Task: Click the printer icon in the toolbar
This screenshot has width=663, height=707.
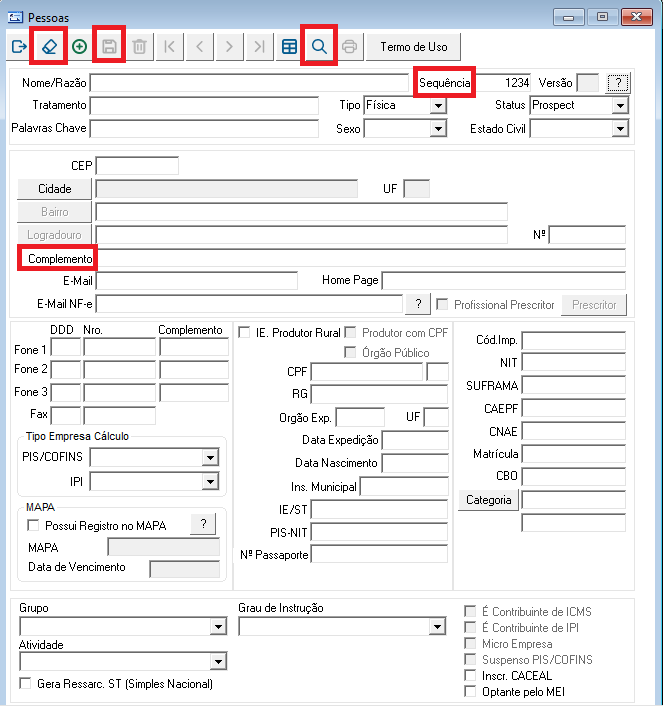Action: pyautogui.click(x=349, y=46)
